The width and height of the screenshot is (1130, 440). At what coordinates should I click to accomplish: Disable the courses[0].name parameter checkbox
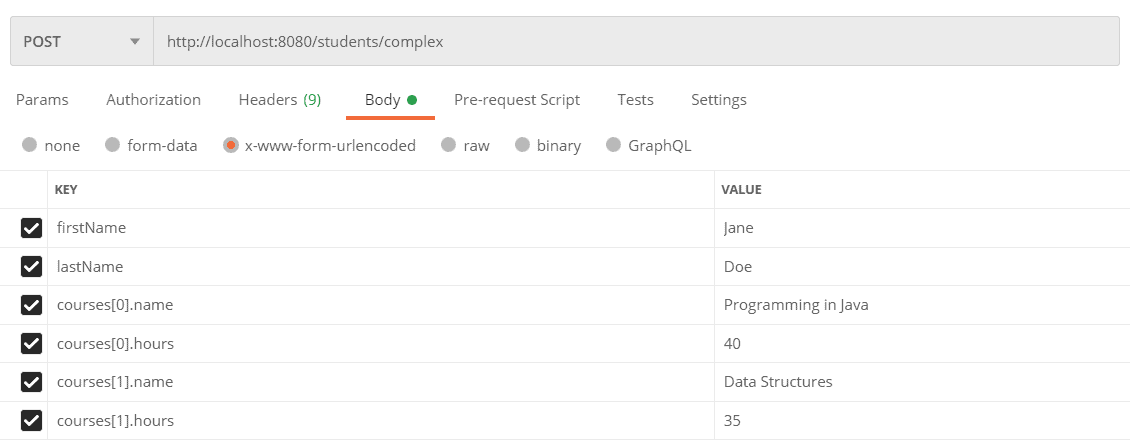coord(31,305)
